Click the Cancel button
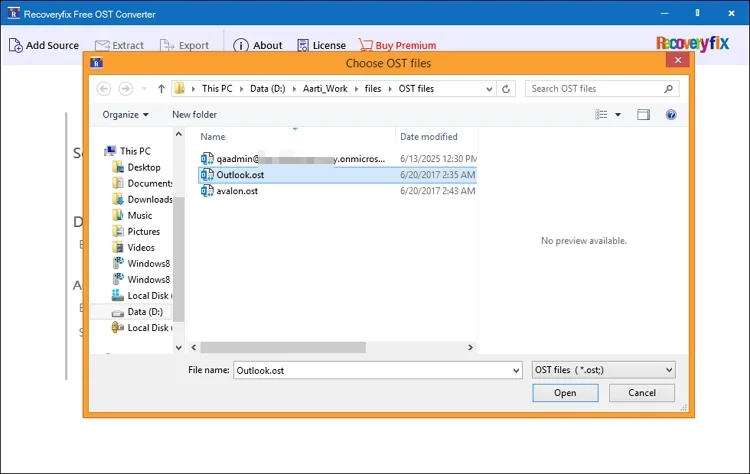 tap(642, 393)
